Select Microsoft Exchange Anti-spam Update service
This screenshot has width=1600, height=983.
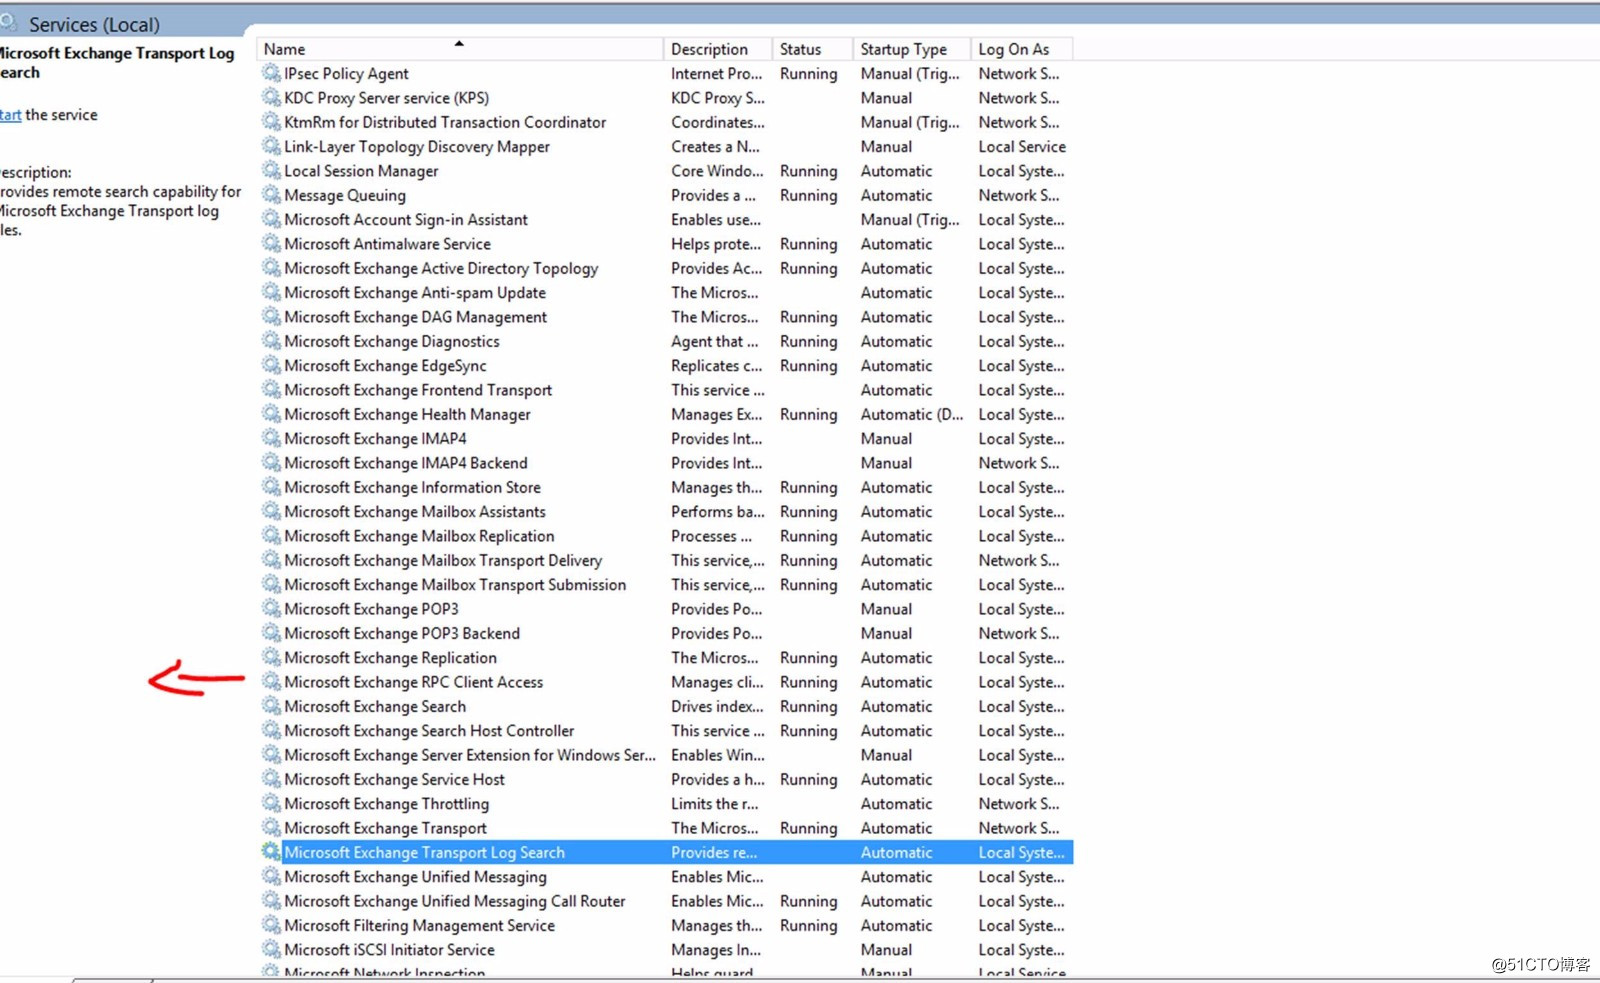[415, 292]
